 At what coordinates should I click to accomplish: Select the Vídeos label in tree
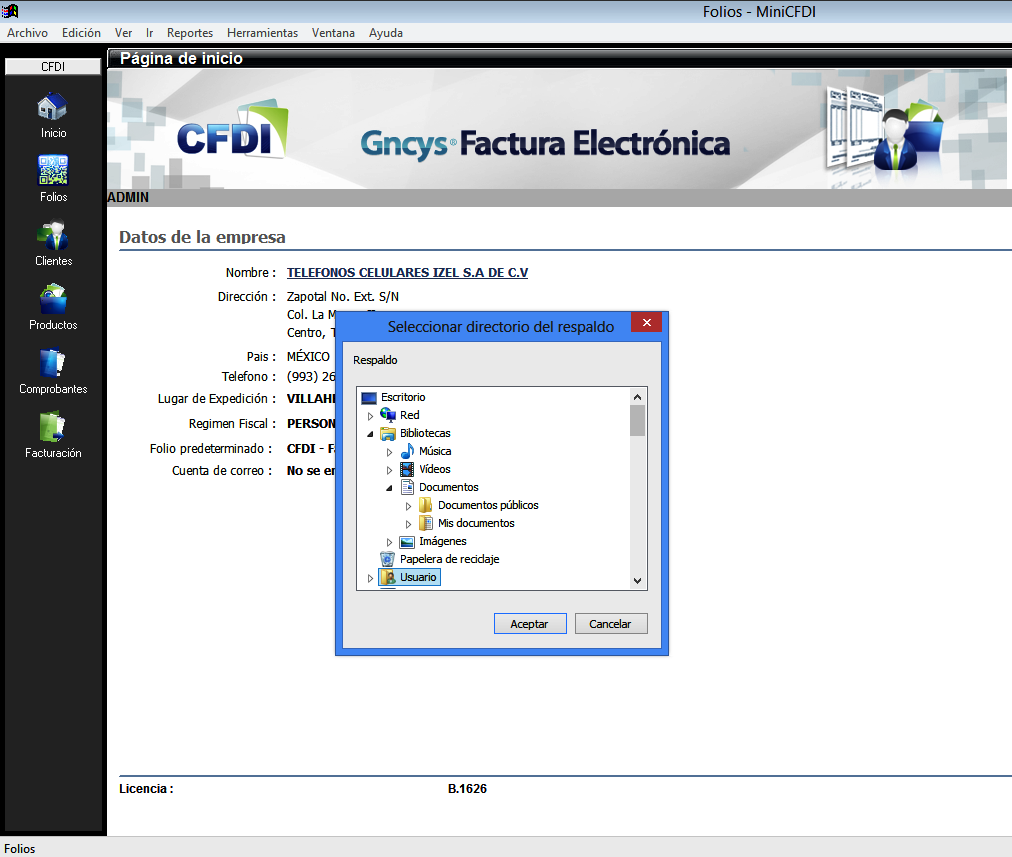[x=435, y=469]
